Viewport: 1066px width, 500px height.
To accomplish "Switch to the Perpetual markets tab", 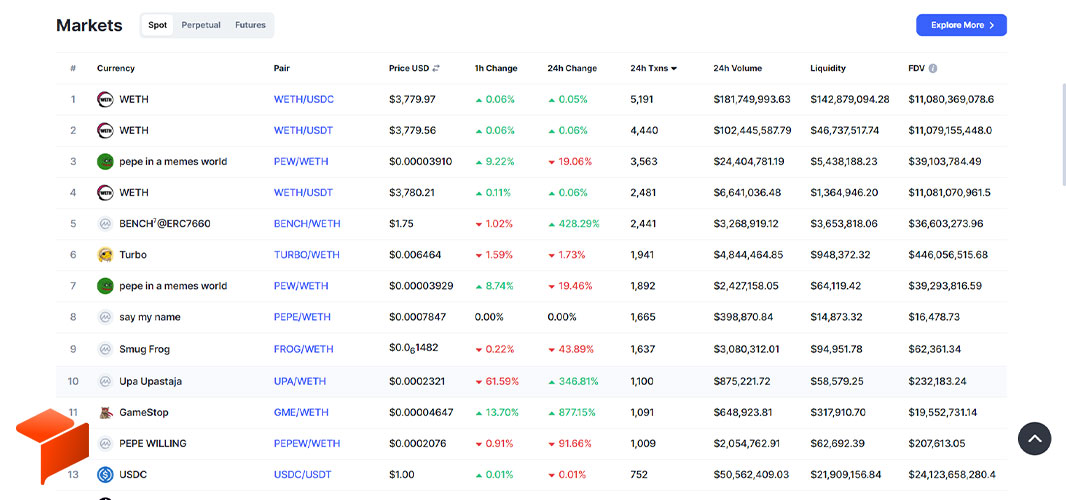I will click(201, 25).
